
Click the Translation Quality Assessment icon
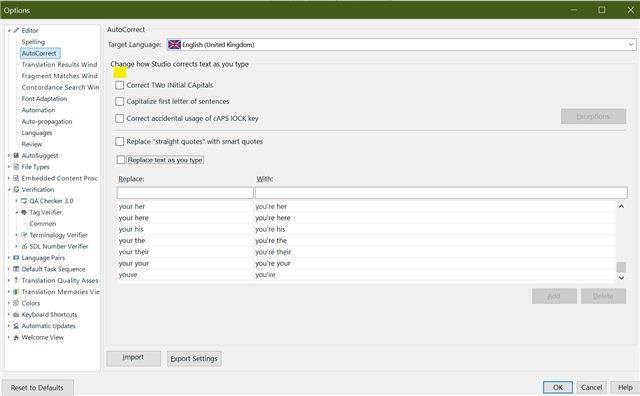[16, 280]
